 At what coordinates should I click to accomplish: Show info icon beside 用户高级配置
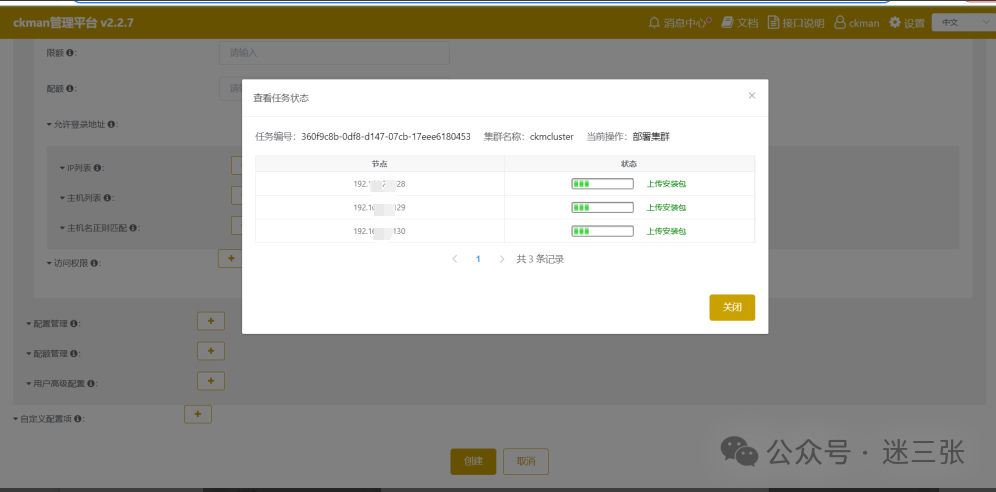(91, 383)
